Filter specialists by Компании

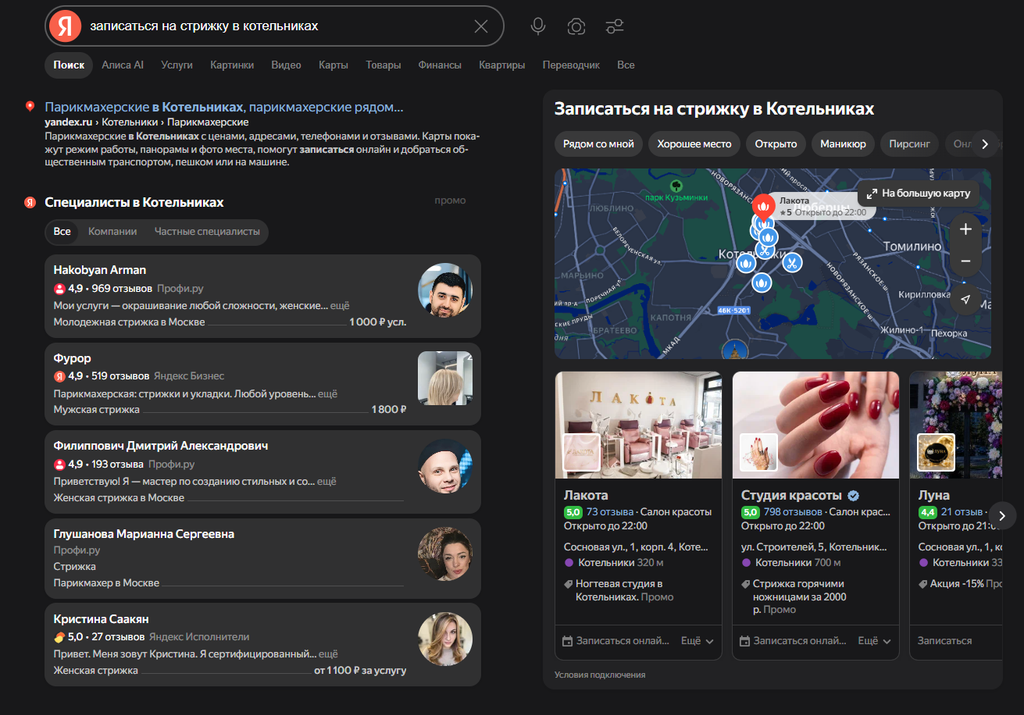click(x=112, y=232)
